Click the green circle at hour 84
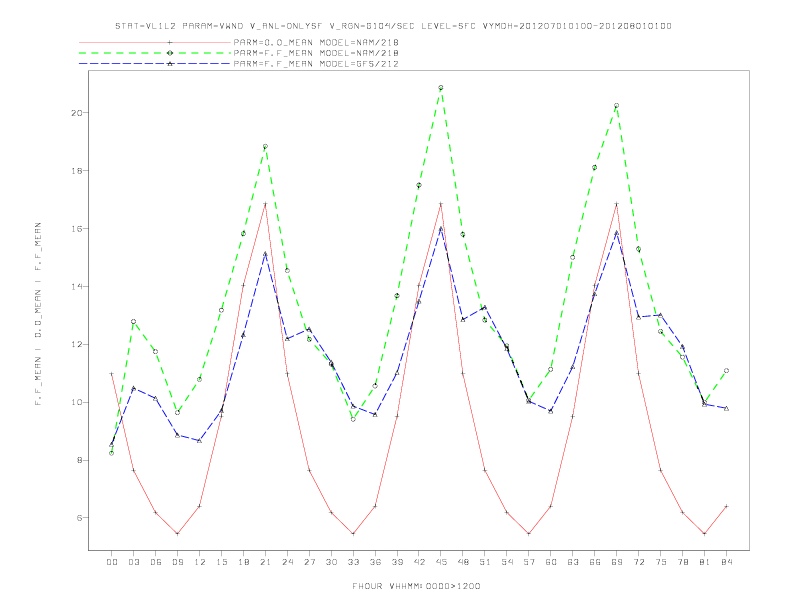792x612 pixels. click(726, 371)
